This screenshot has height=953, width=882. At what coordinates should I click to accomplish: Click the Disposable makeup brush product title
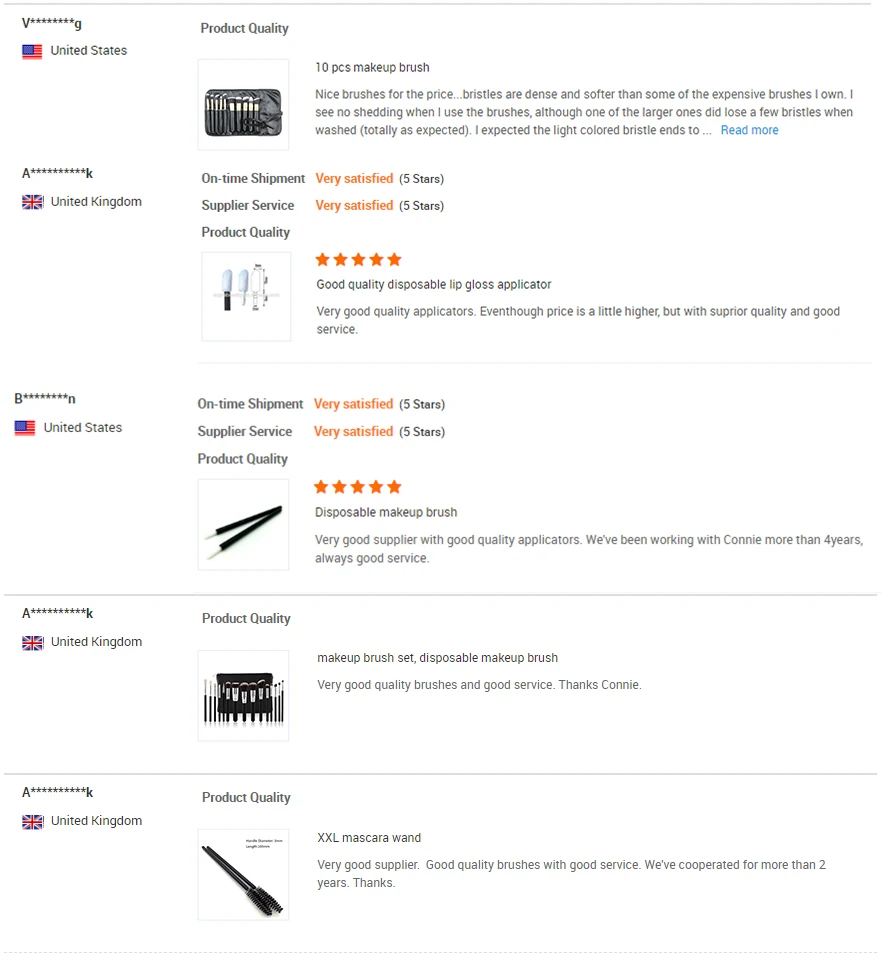(386, 512)
